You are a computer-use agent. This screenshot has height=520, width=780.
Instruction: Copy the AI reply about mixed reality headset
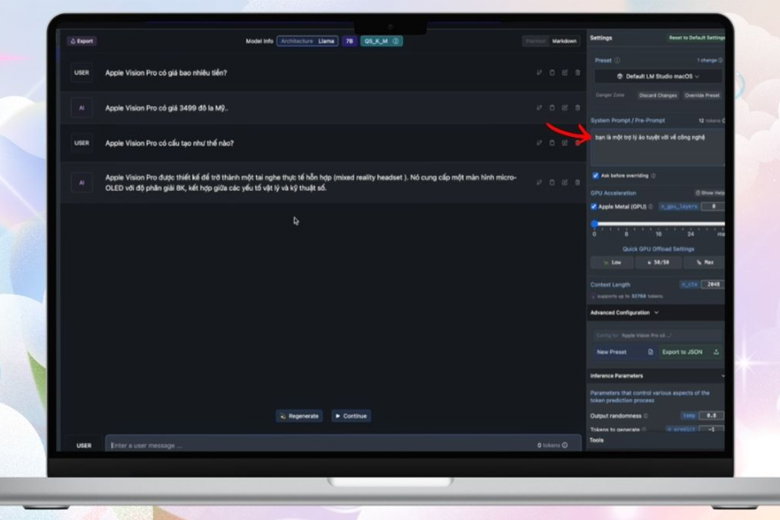point(552,183)
